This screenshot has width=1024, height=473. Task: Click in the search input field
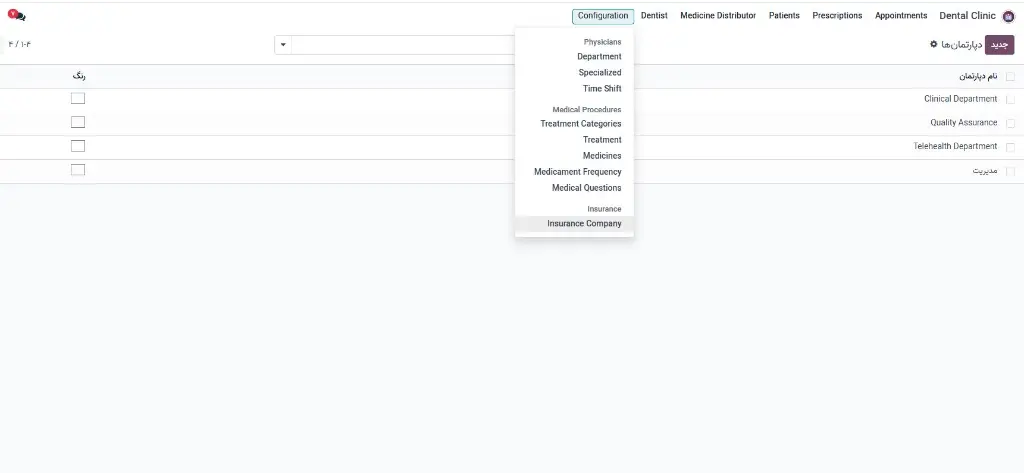pos(403,45)
